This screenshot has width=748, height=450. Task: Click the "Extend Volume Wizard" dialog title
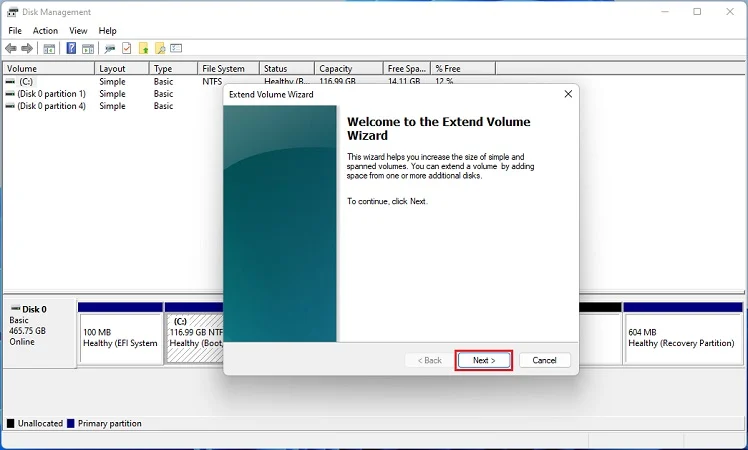(271, 94)
